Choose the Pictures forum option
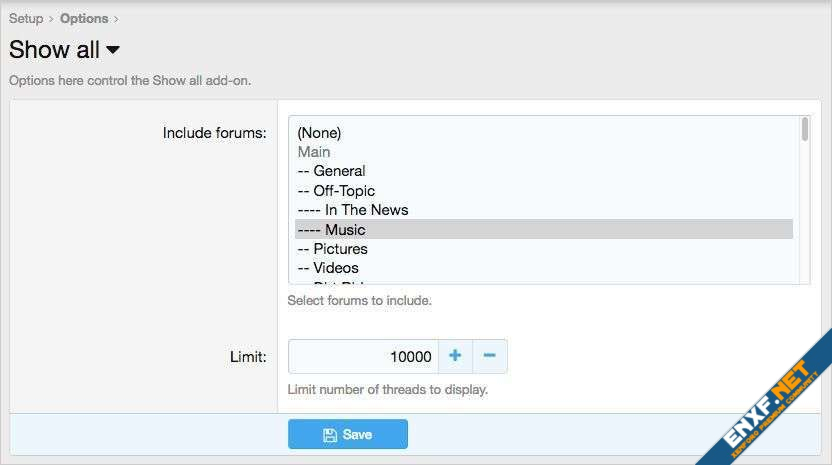This screenshot has width=832, height=465. coord(333,249)
